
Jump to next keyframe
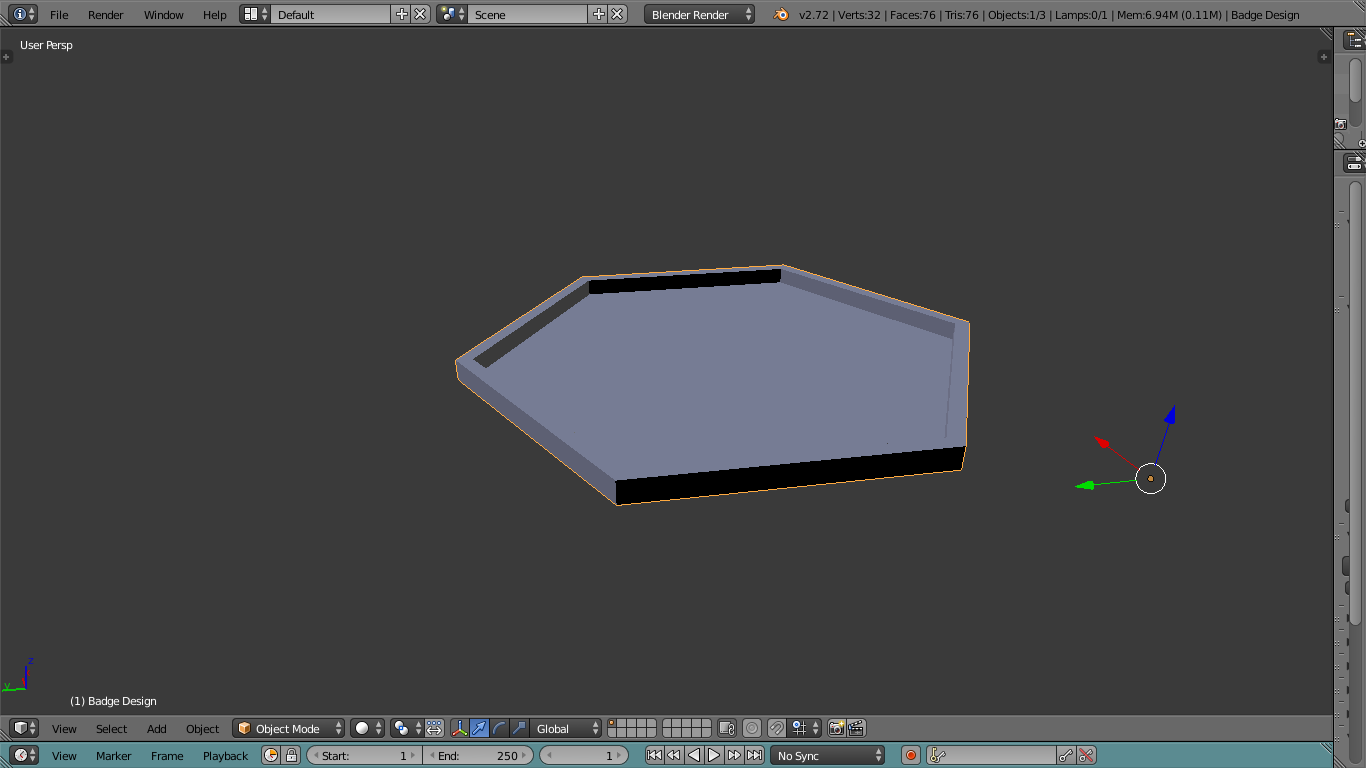coord(734,755)
